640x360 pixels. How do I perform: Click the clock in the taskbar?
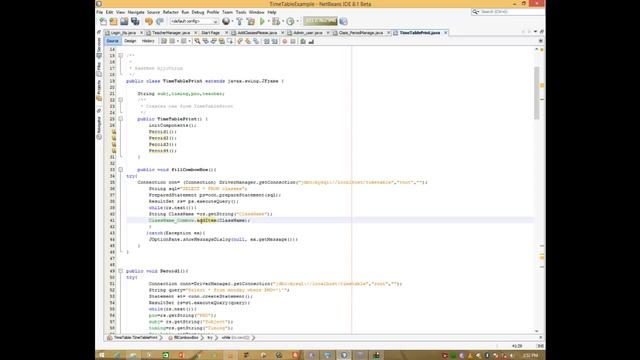click(530, 356)
